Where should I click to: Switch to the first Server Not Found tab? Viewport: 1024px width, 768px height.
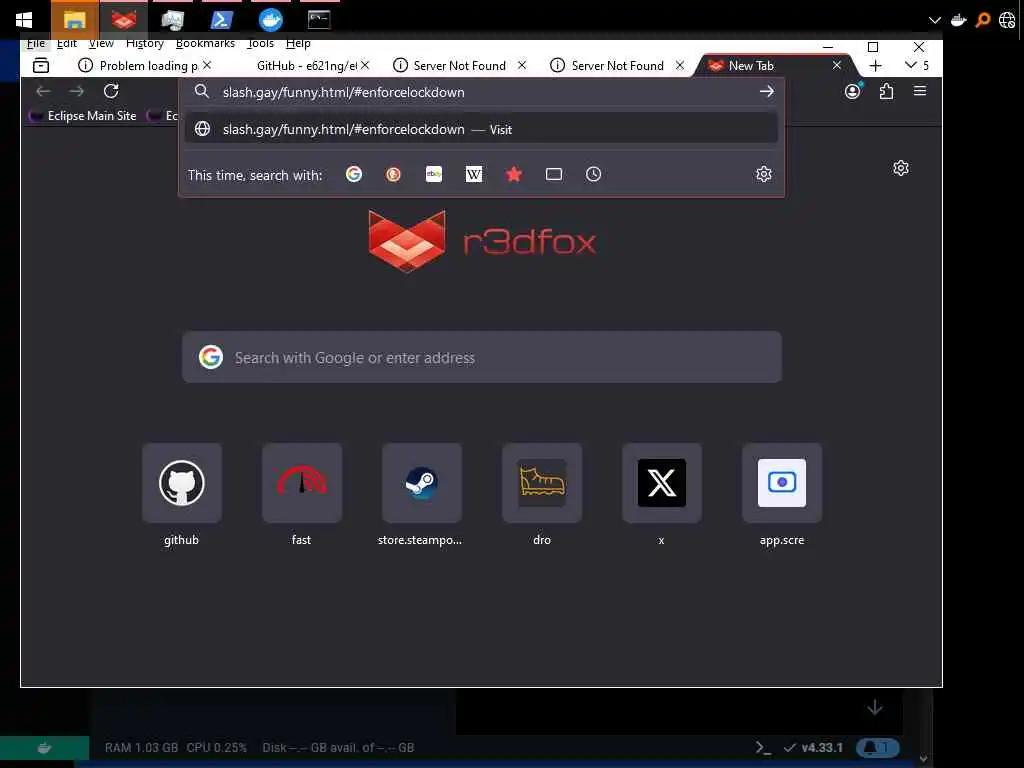coord(458,65)
